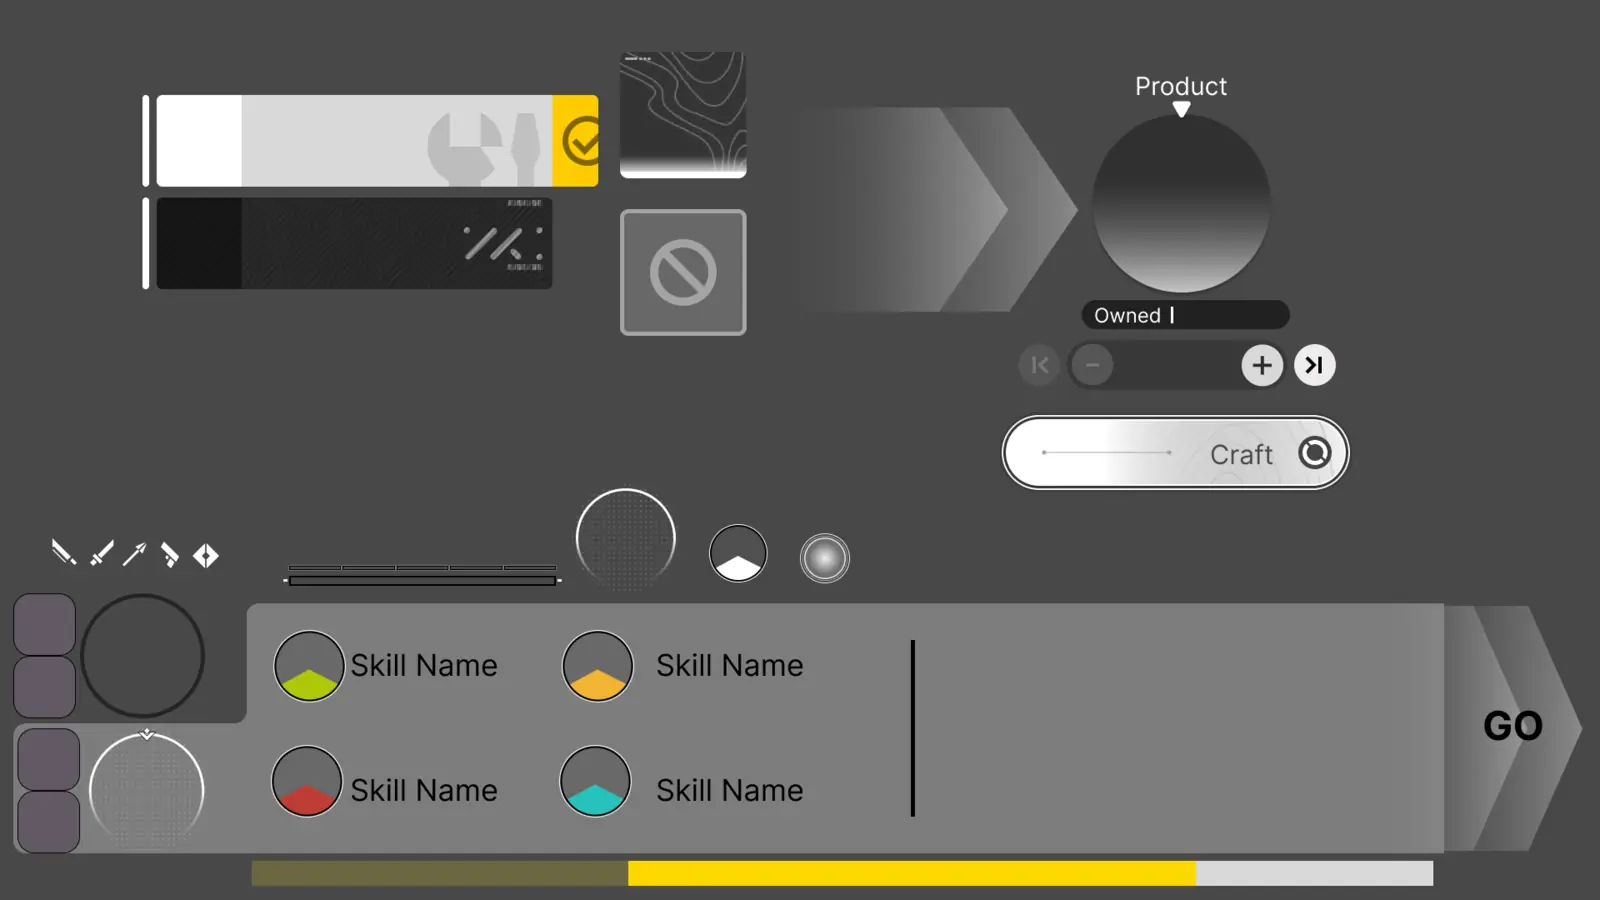Jump to minimum quantity with skip-back button
The height and width of the screenshot is (900, 1600).
pos(1039,365)
